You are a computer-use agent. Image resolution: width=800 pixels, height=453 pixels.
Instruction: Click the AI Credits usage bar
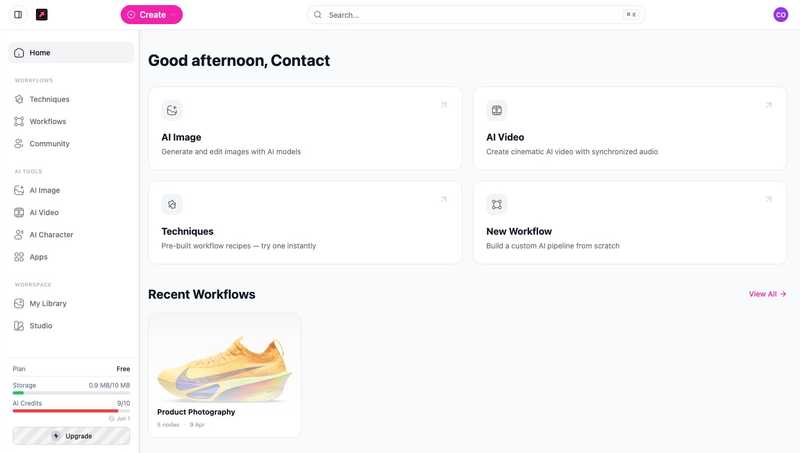[x=71, y=411]
